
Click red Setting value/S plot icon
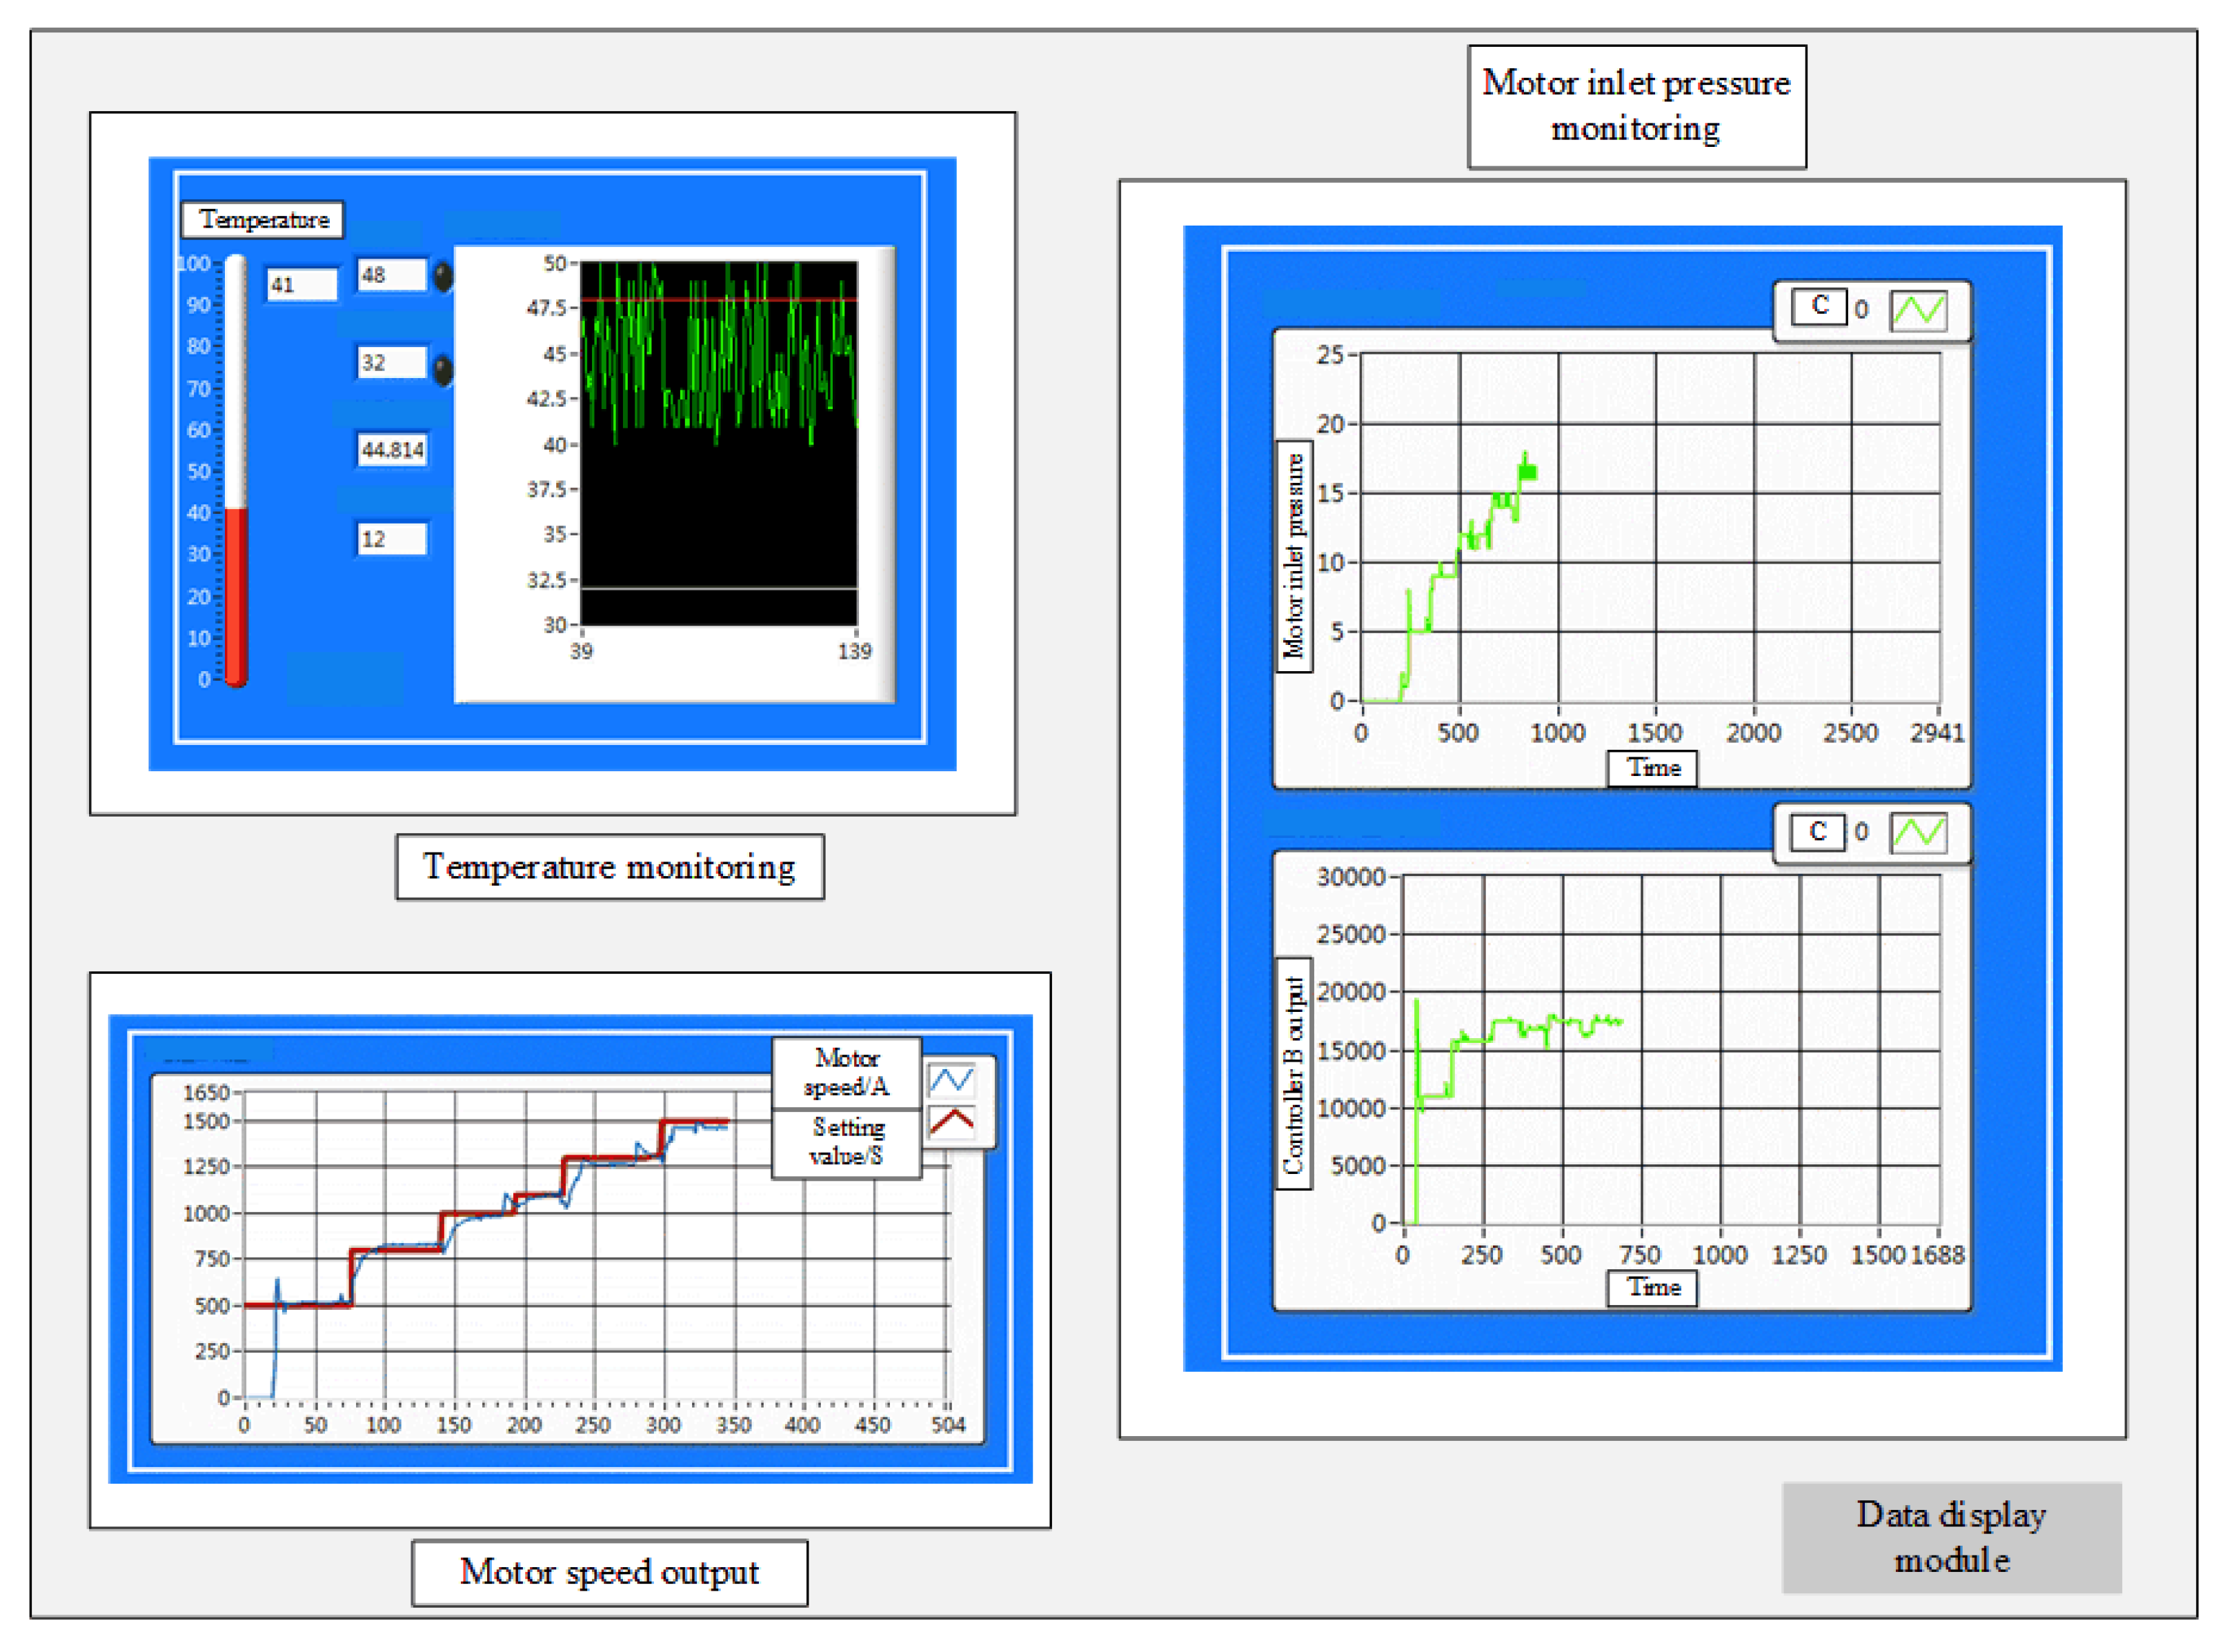click(x=950, y=1122)
